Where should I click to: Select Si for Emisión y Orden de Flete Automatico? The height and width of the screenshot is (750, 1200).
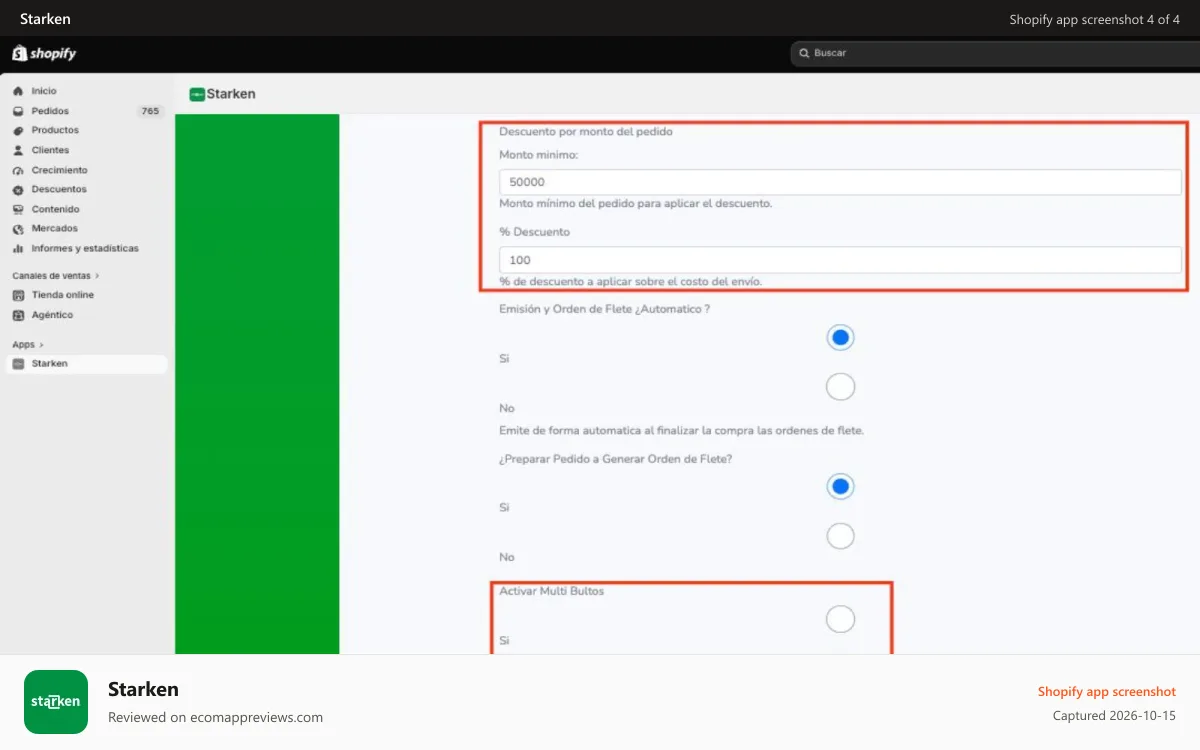pyautogui.click(x=840, y=338)
